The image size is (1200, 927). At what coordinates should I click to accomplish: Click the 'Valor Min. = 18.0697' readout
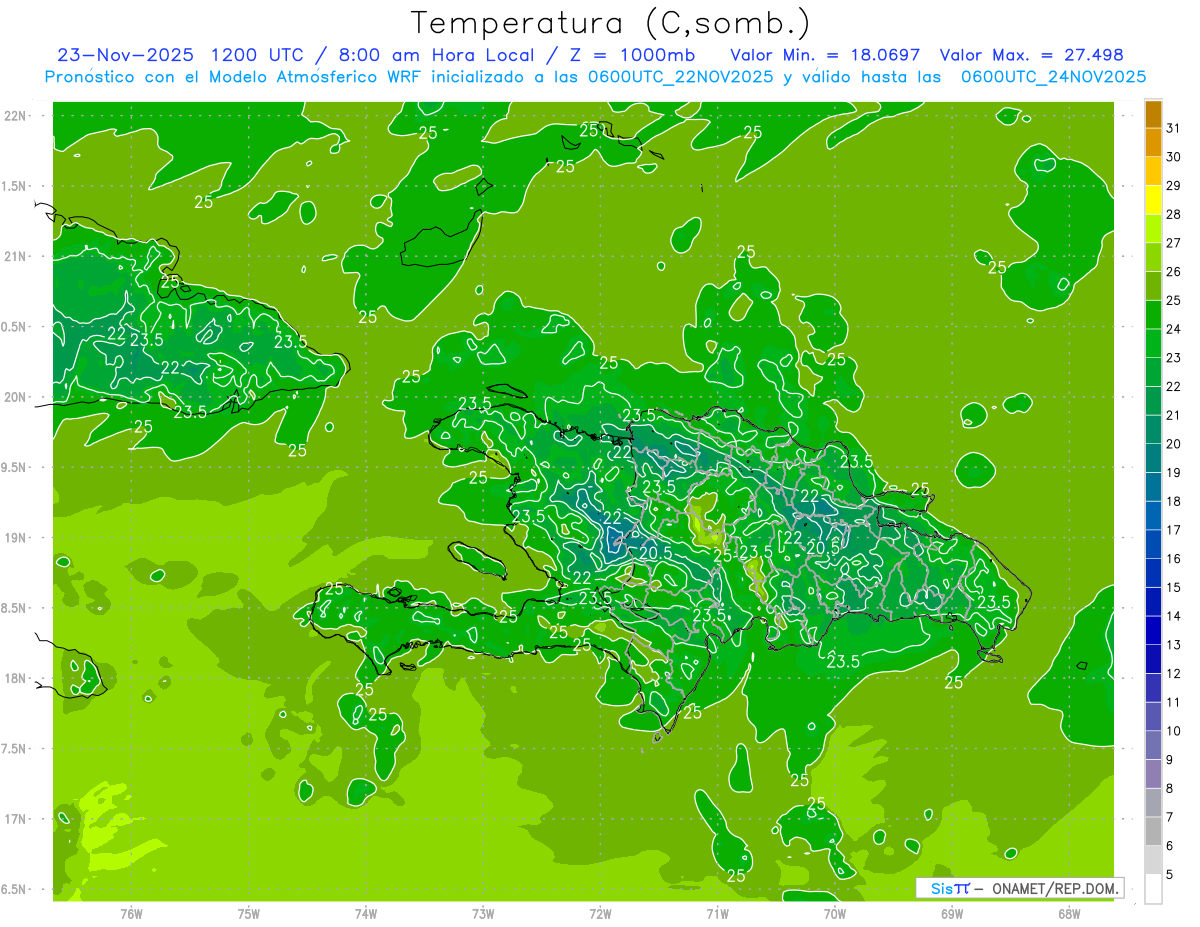pyautogui.click(x=825, y=56)
